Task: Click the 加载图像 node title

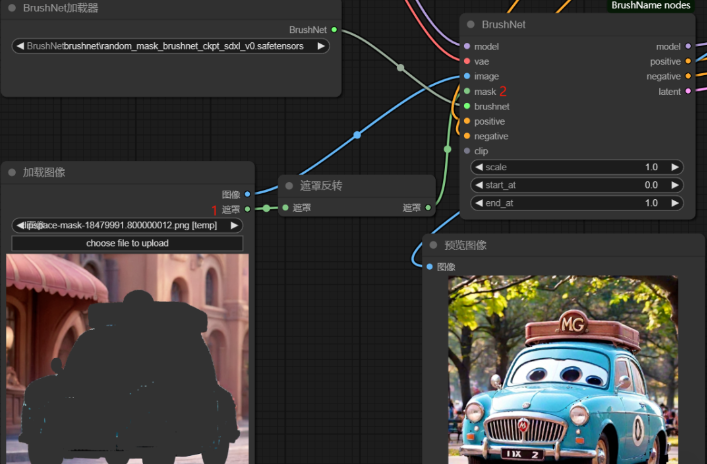Action: (44, 172)
